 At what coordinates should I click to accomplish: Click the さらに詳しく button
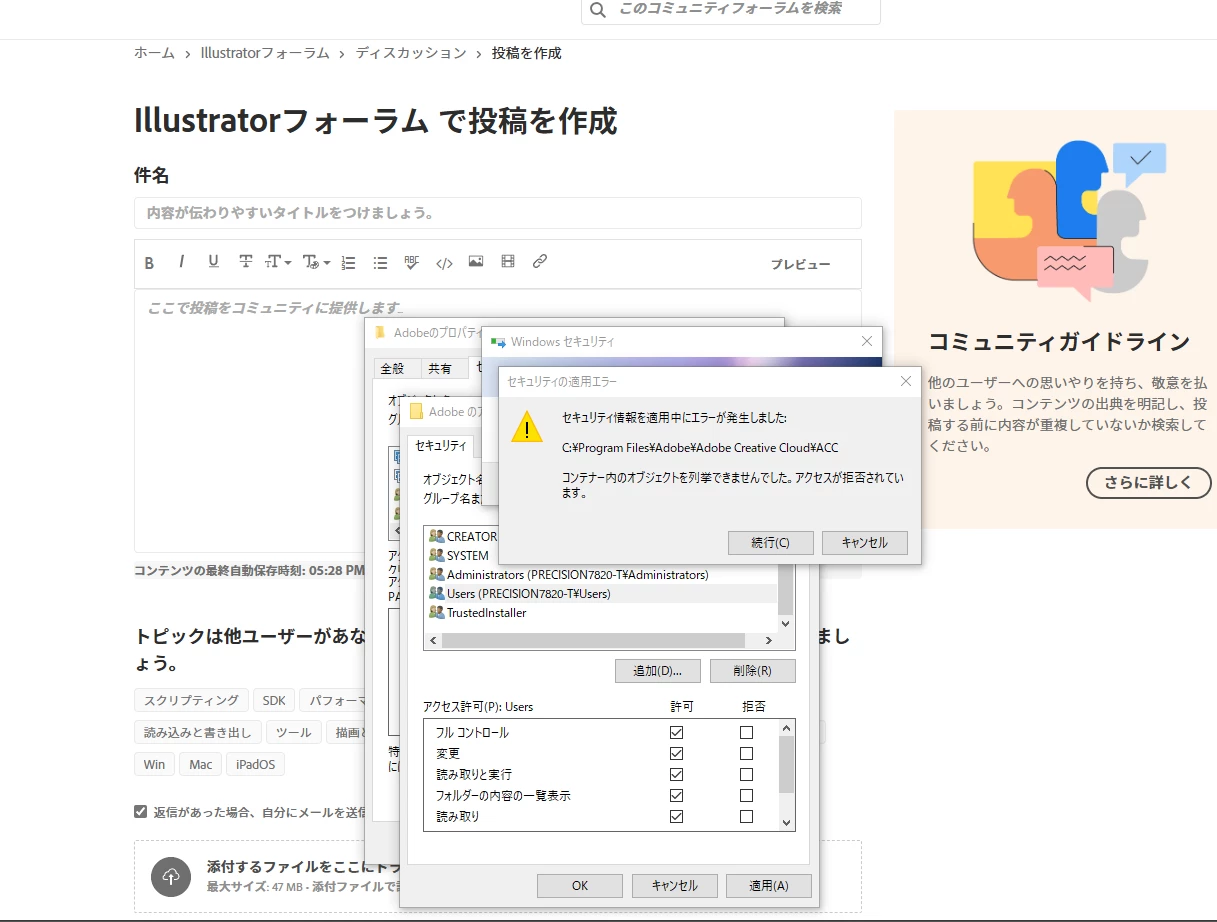click(x=1148, y=483)
